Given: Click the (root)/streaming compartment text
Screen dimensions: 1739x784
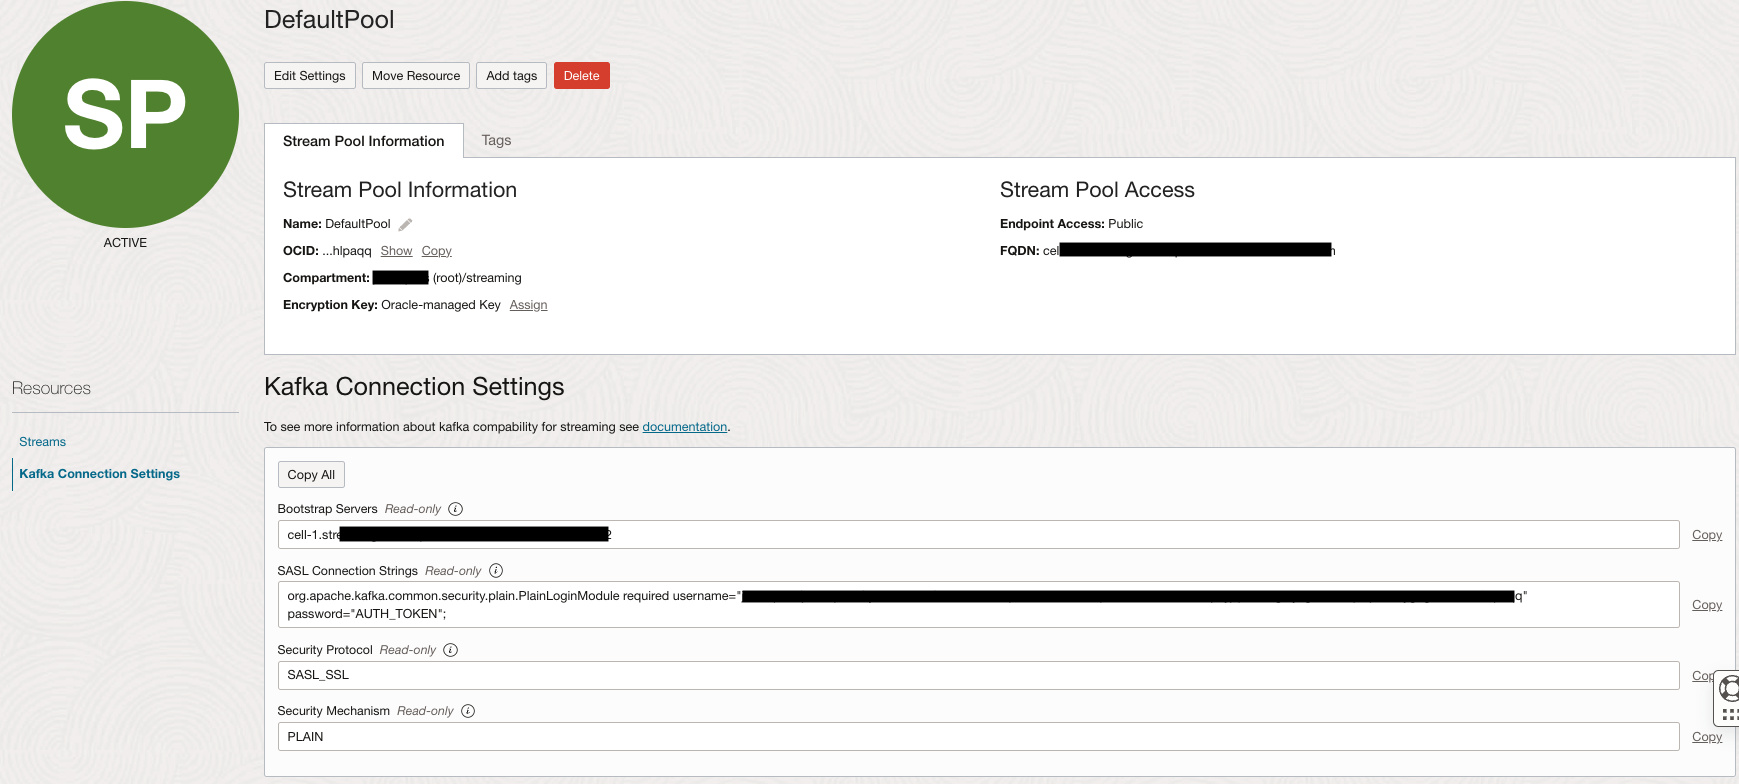Looking at the screenshot, I should (x=477, y=278).
